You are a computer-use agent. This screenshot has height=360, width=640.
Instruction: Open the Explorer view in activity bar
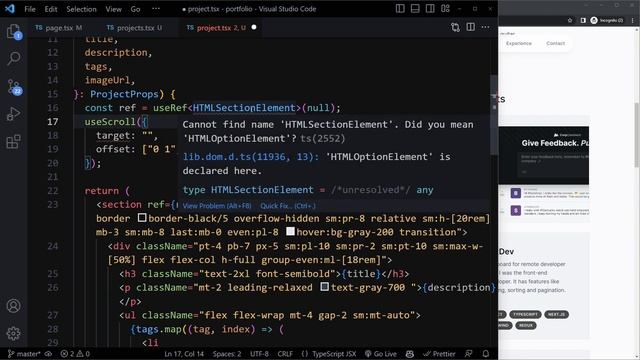click(13, 31)
